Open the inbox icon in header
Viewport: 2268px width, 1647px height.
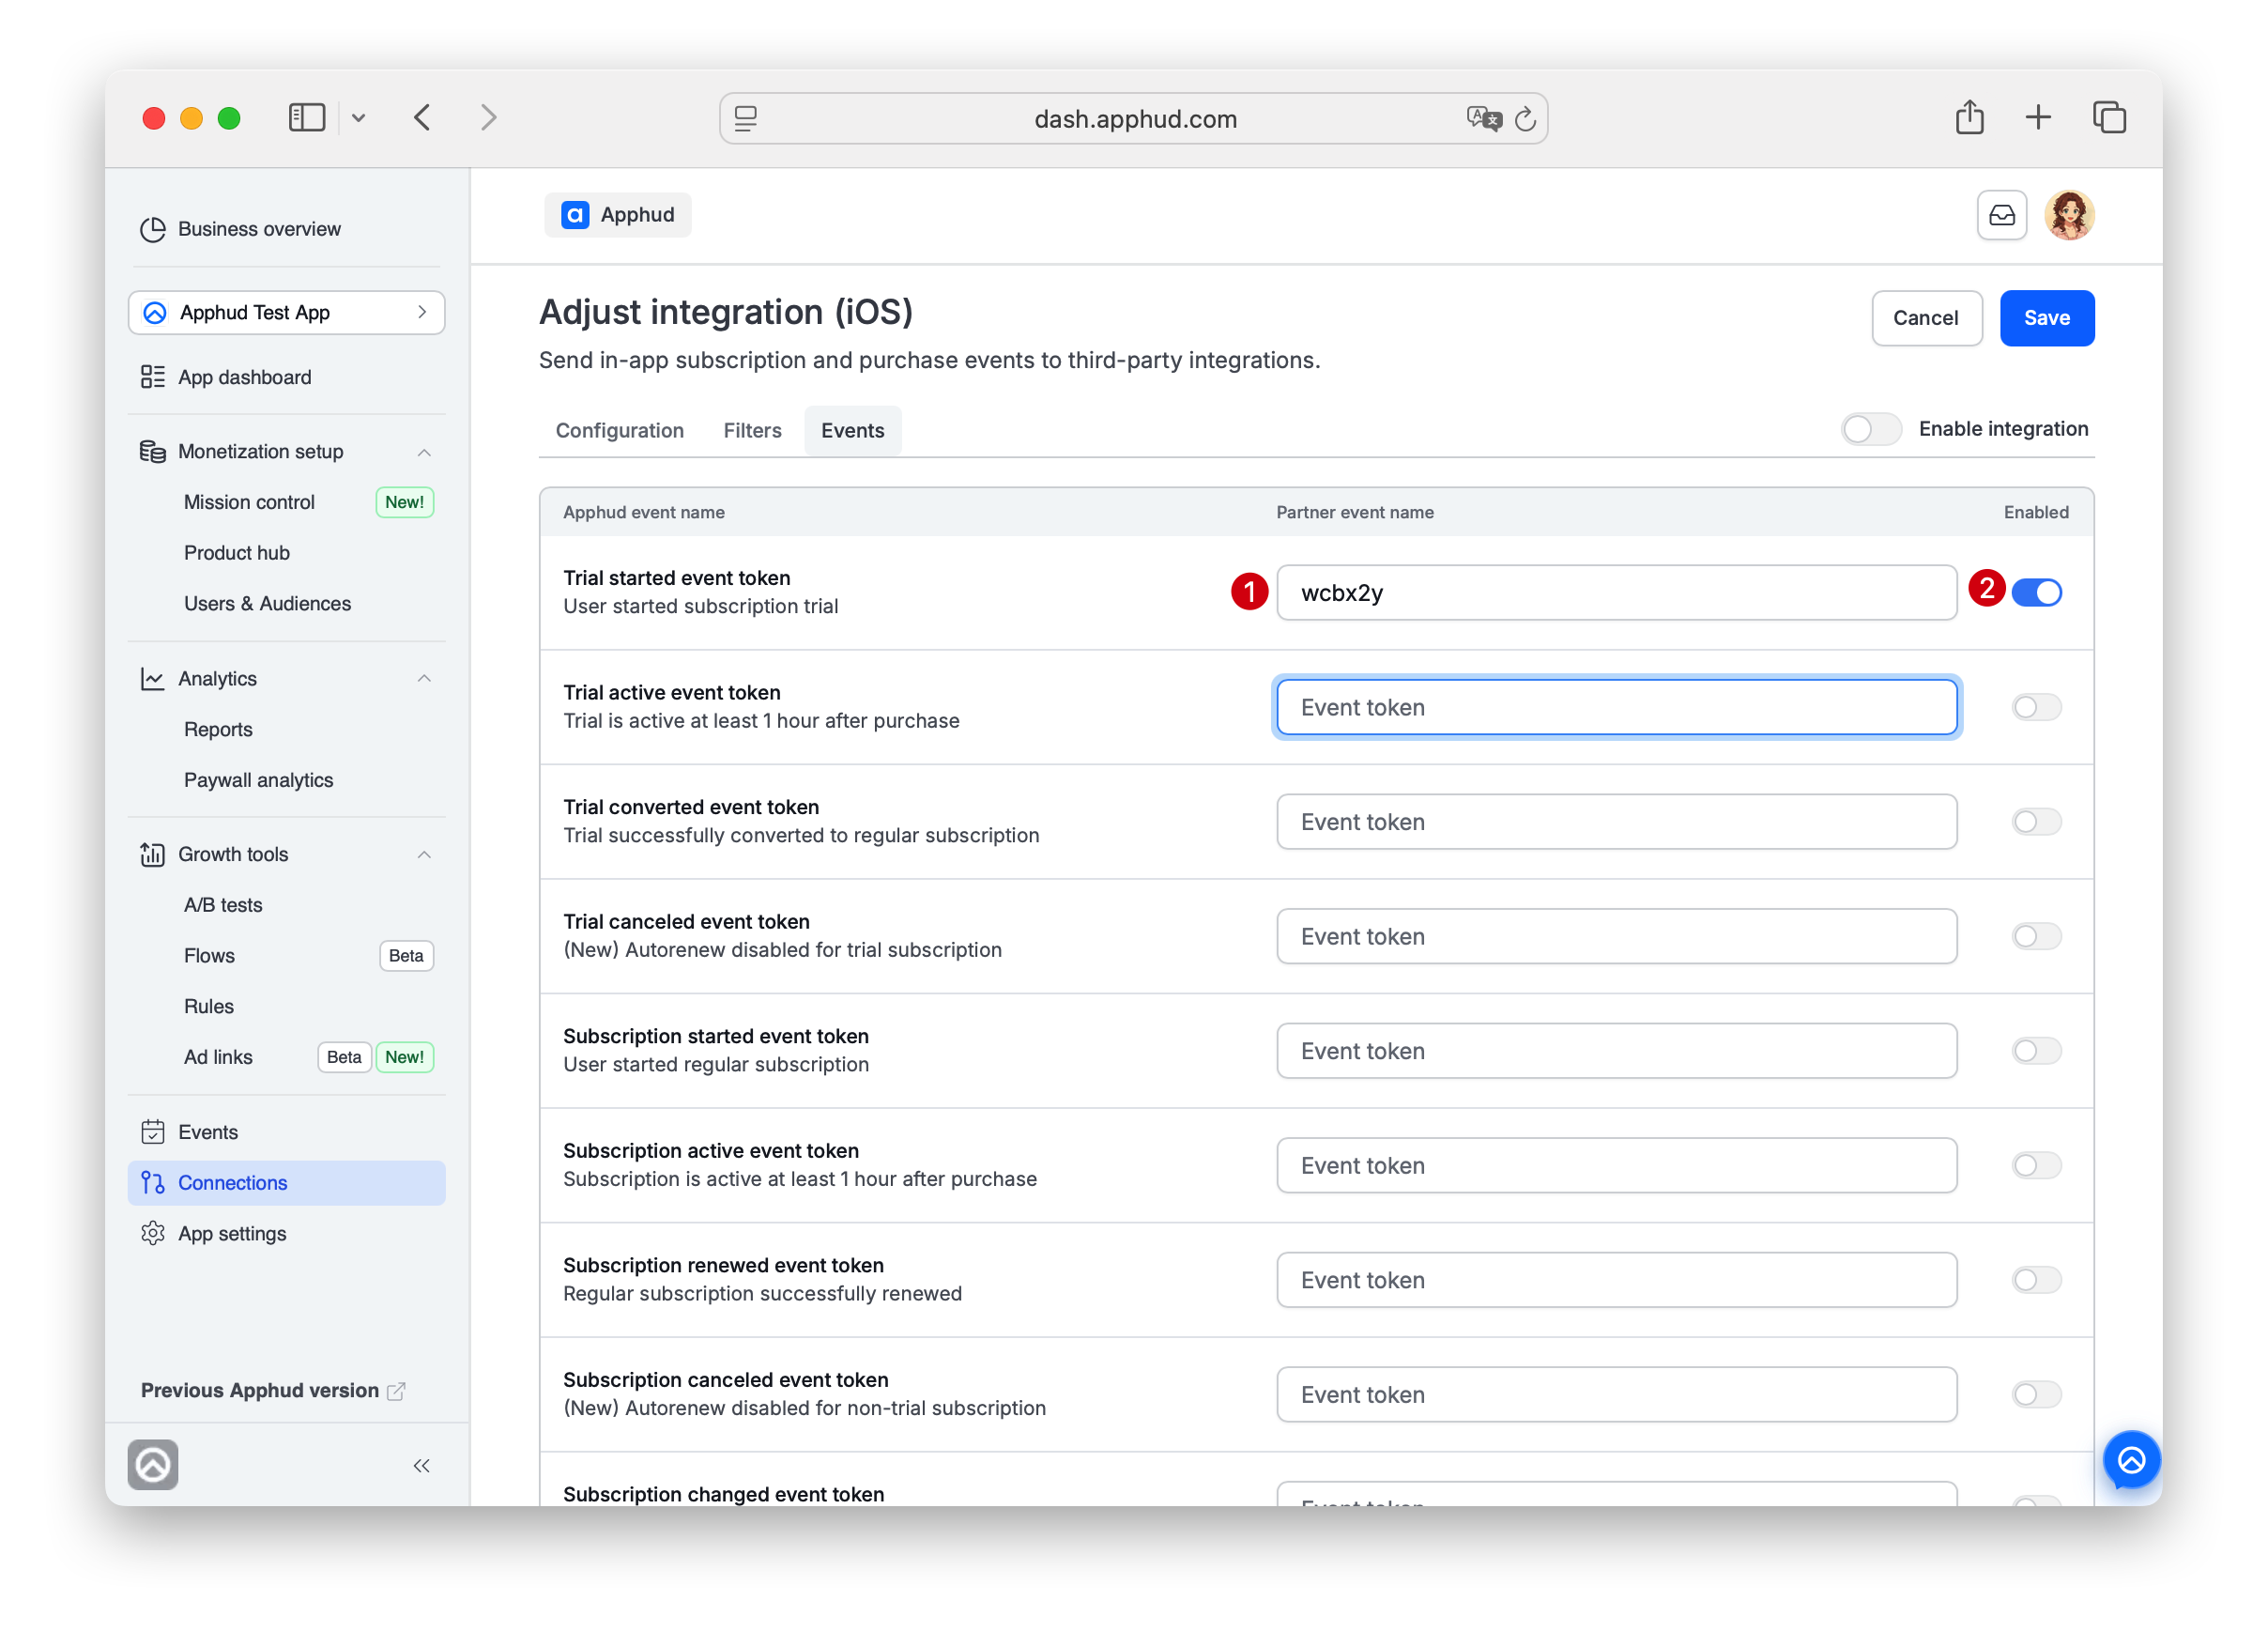(2001, 215)
